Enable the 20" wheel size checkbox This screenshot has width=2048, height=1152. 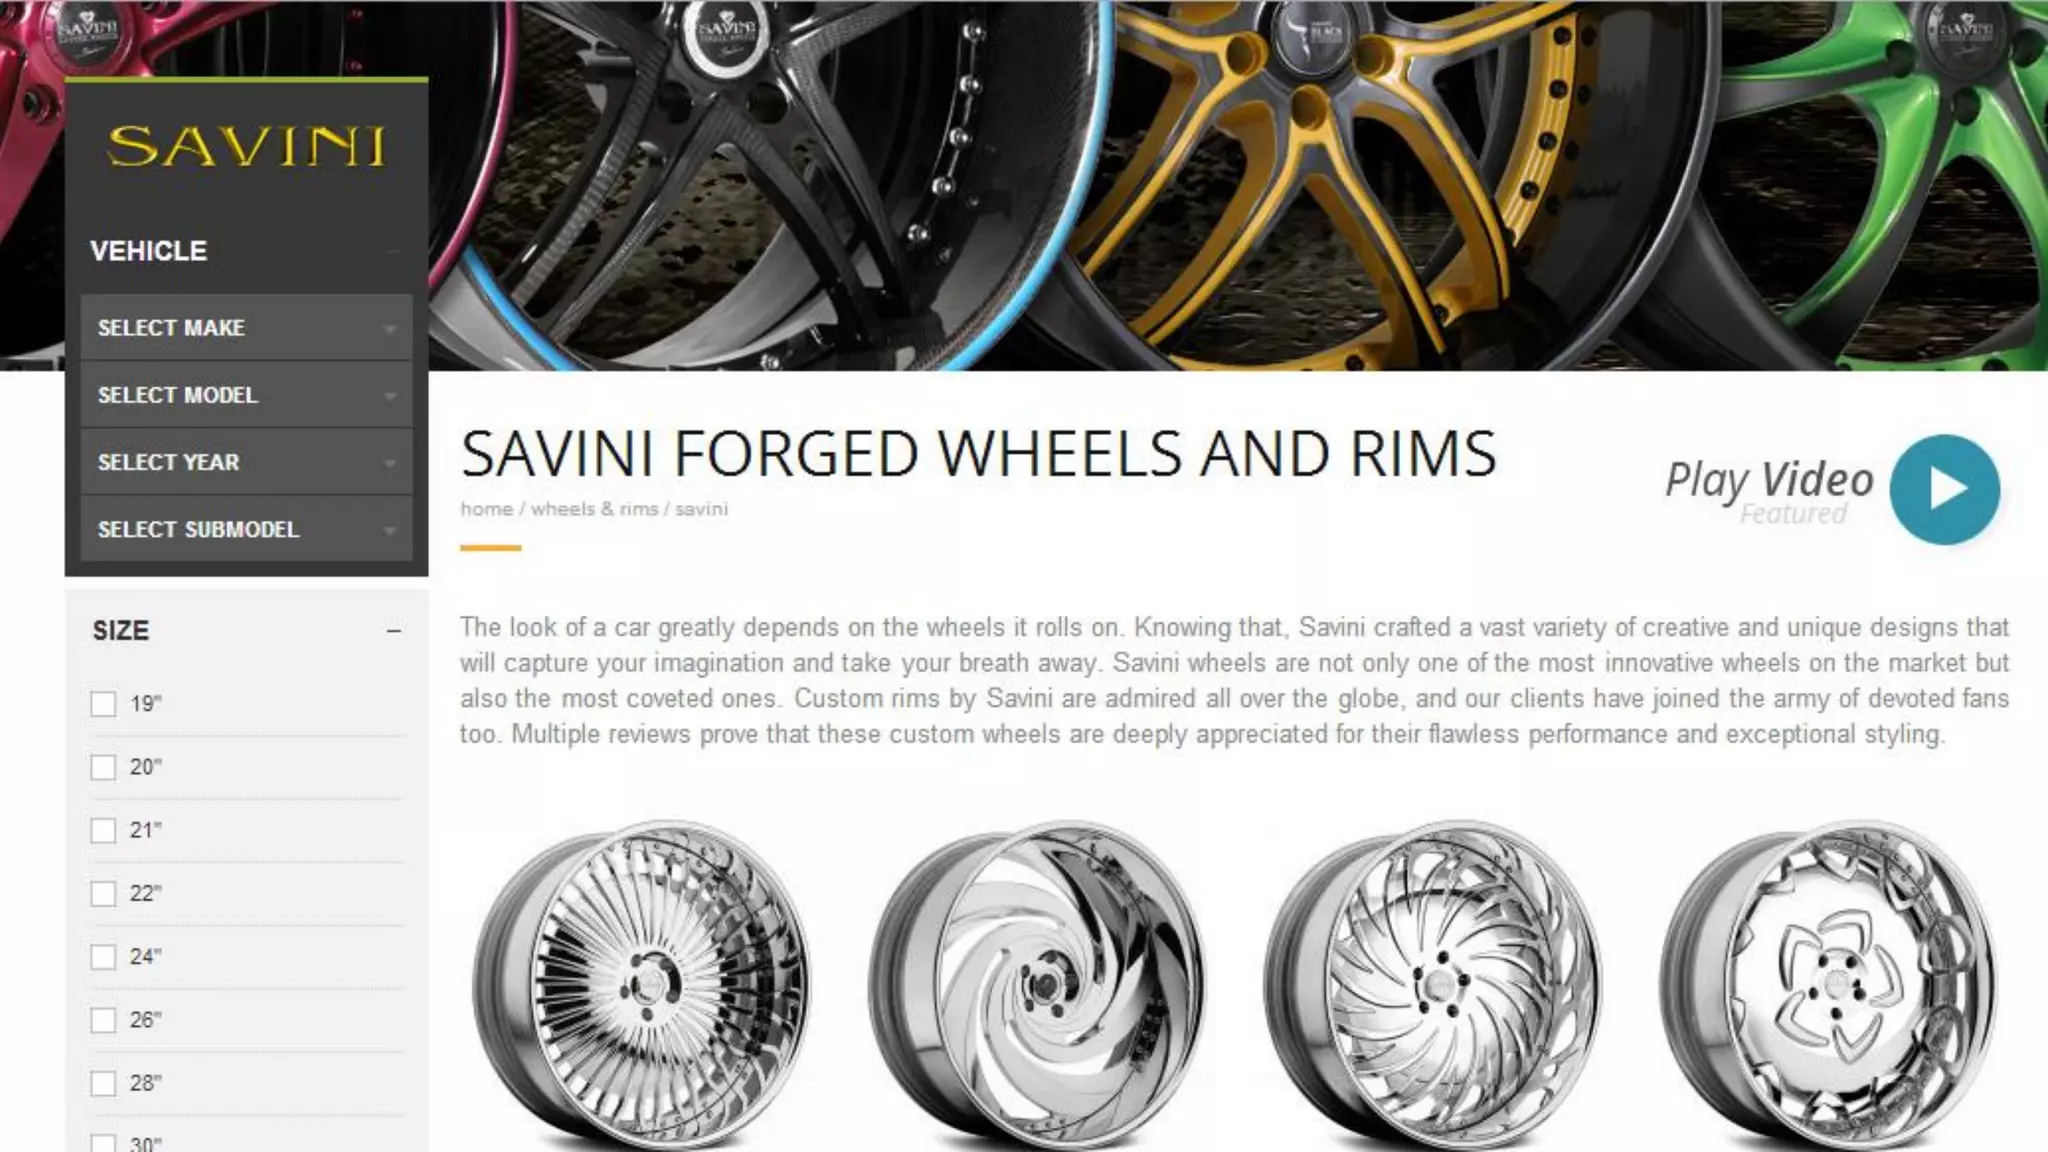103,767
